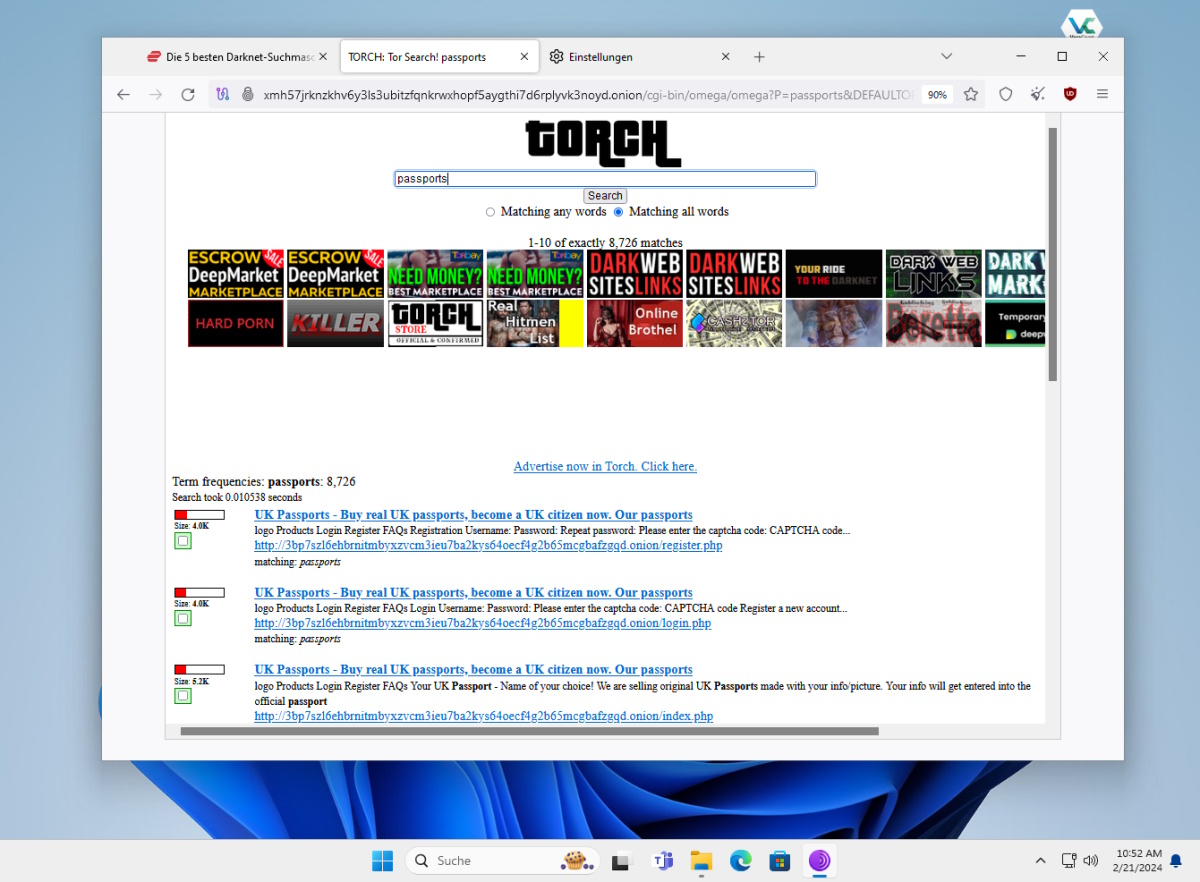Select the Matching all words radio button

coord(618,212)
